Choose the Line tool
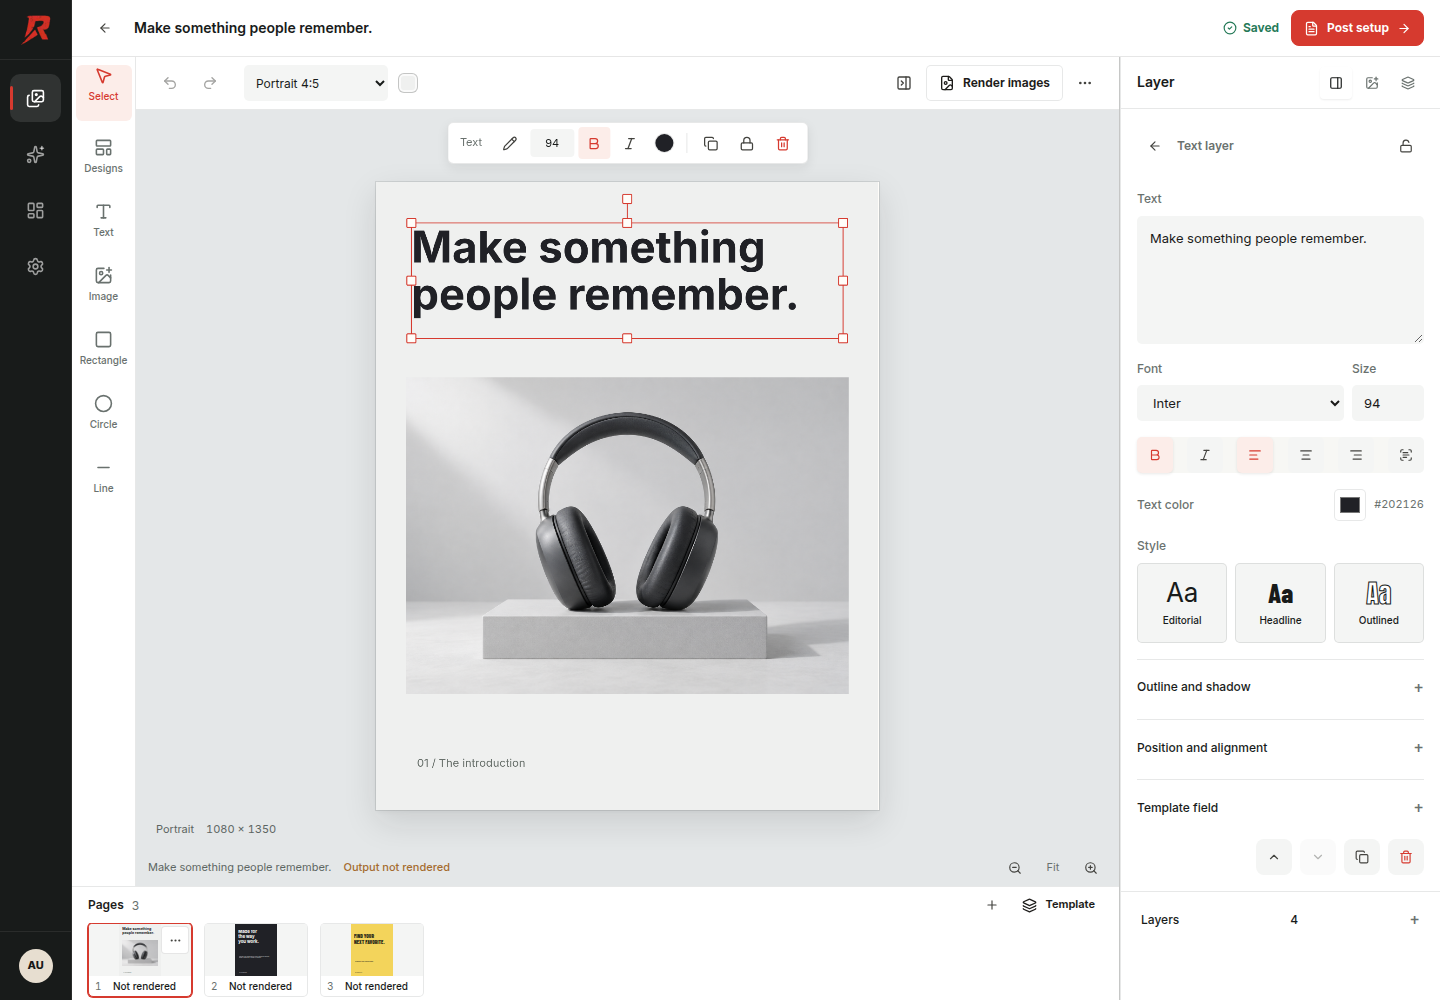1440x1000 pixels. click(103, 476)
